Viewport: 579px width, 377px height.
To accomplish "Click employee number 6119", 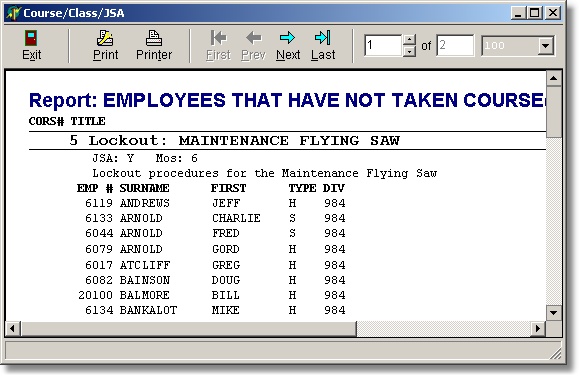I will click(99, 203).
